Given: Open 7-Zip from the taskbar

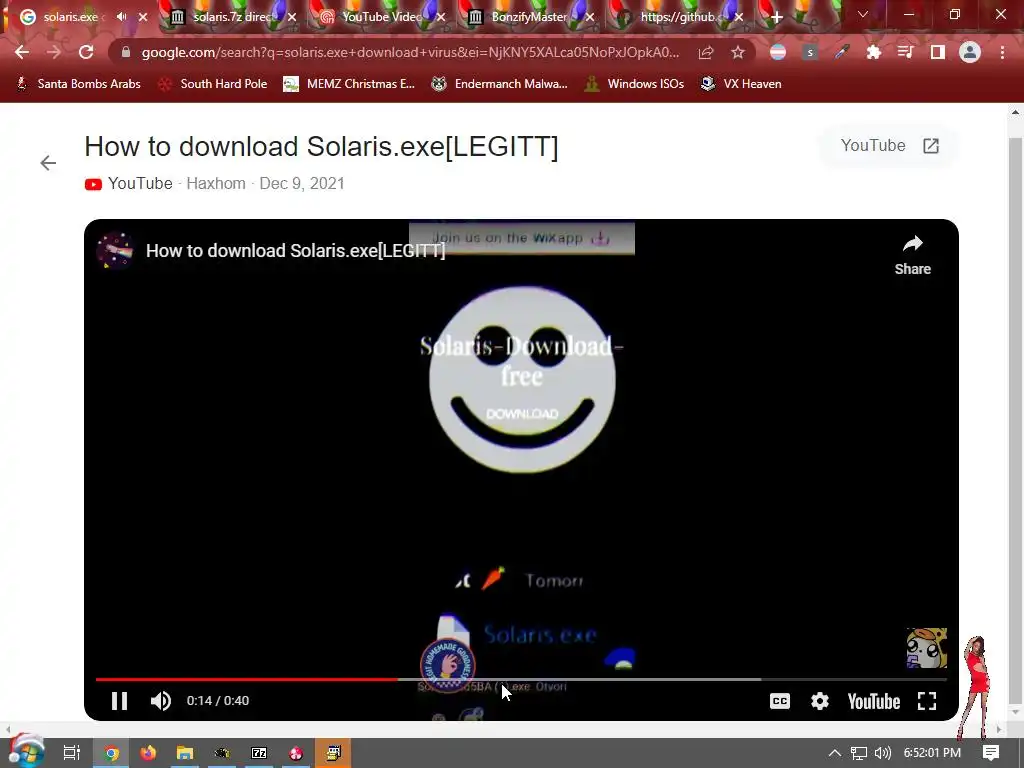Looking at the screenshot, I should [x=259, y=753].
